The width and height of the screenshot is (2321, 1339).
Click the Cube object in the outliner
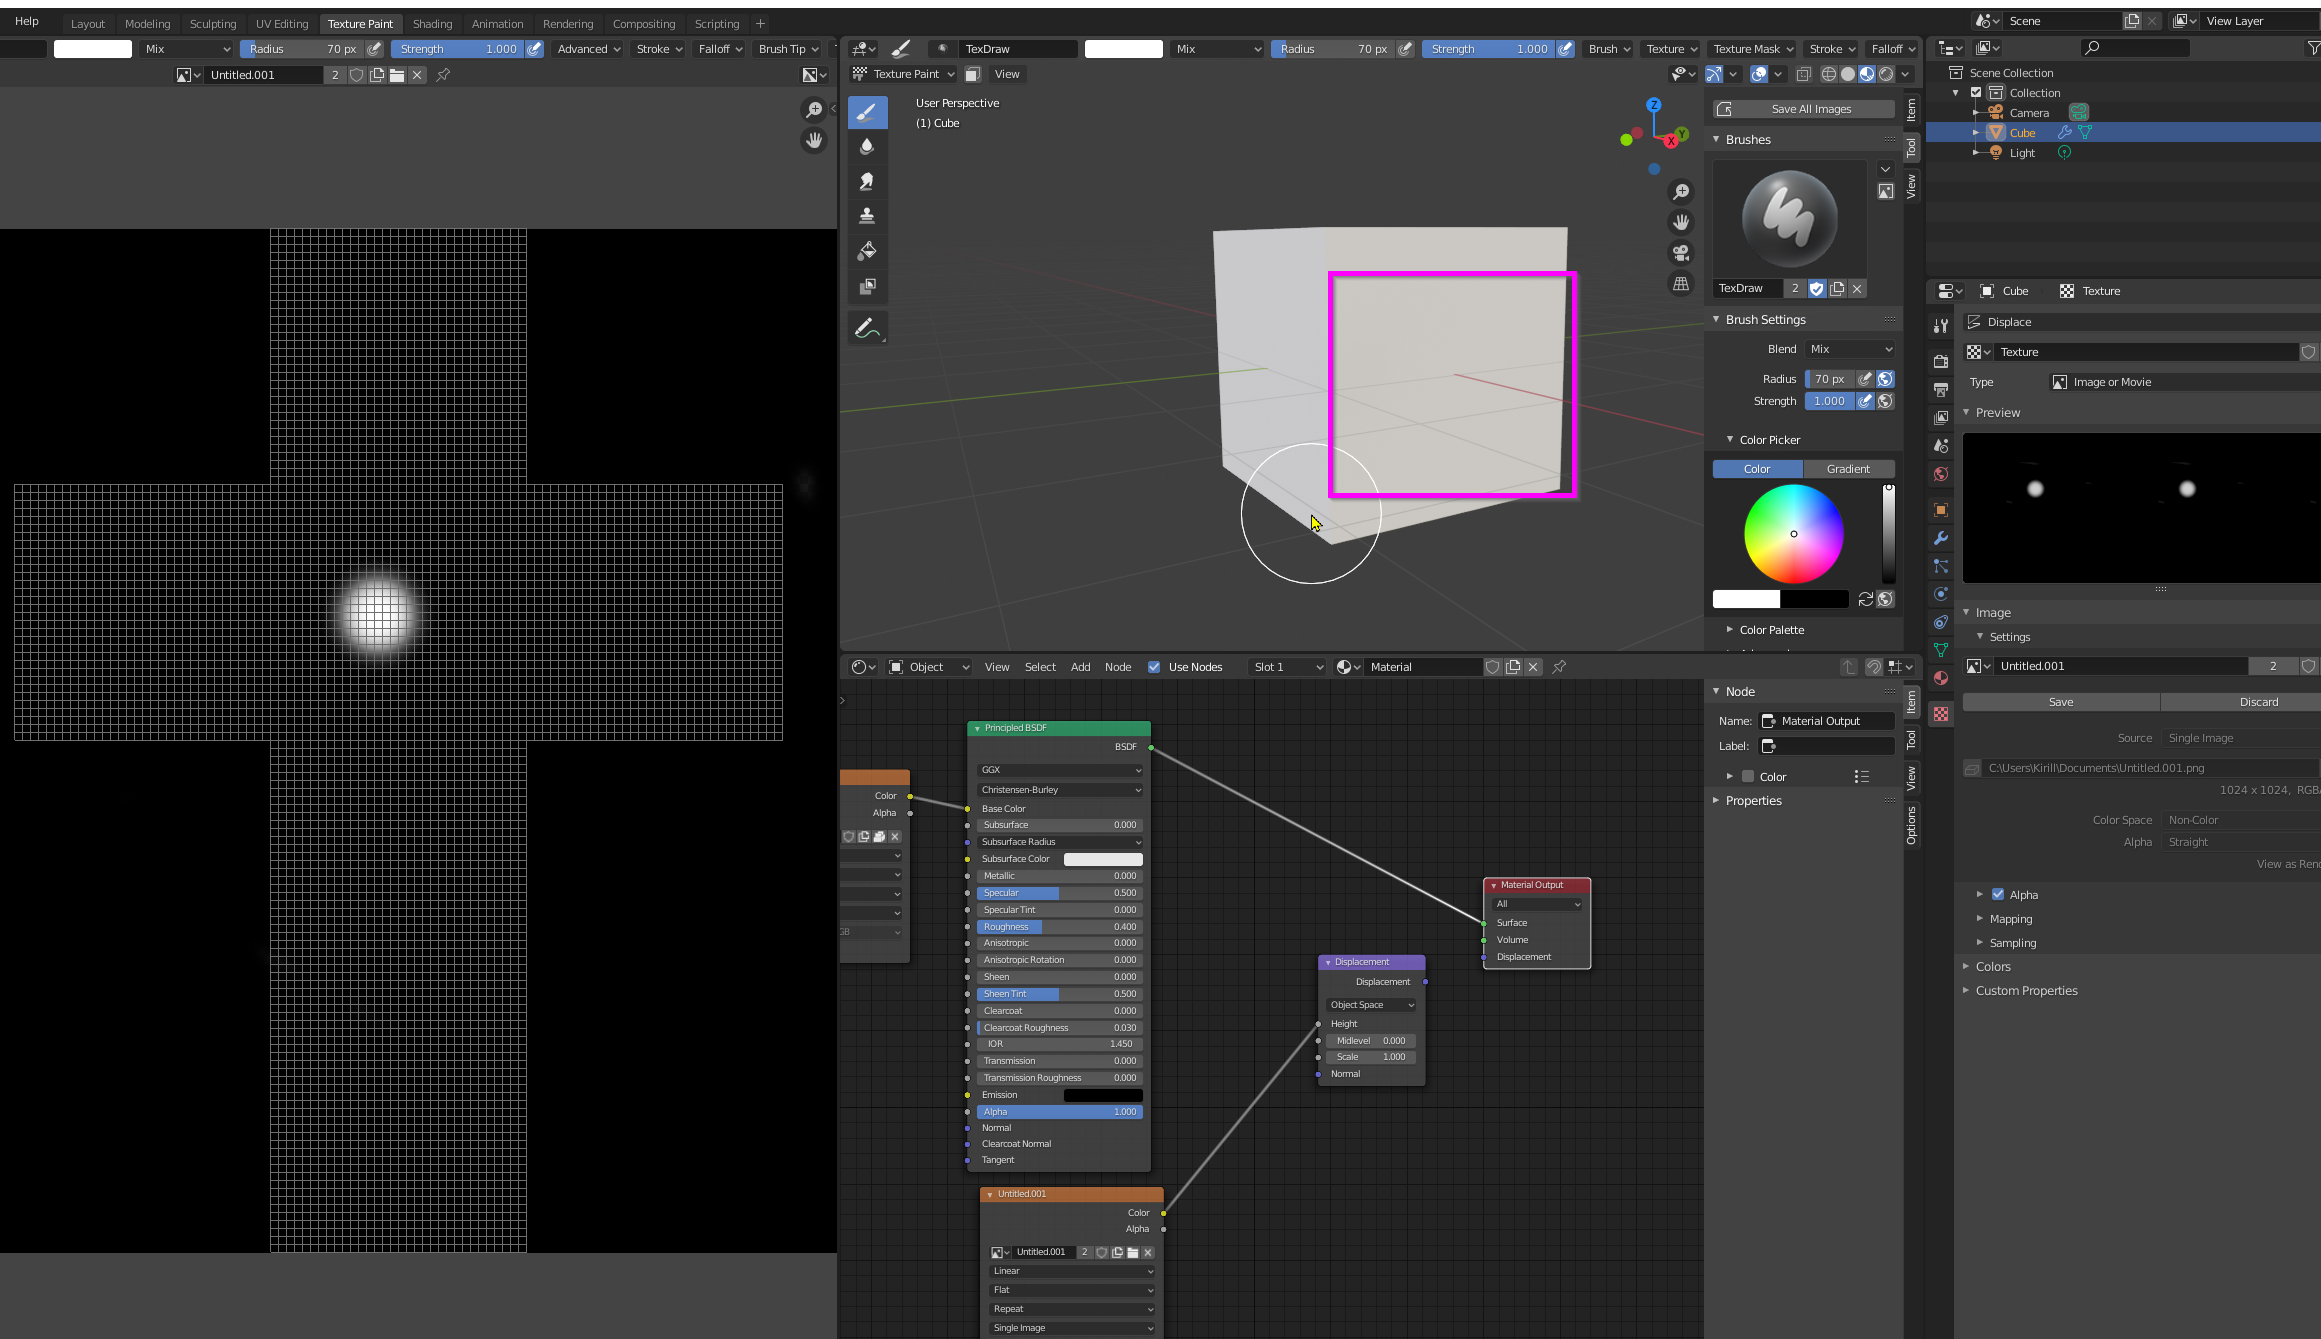point(2022,133)
